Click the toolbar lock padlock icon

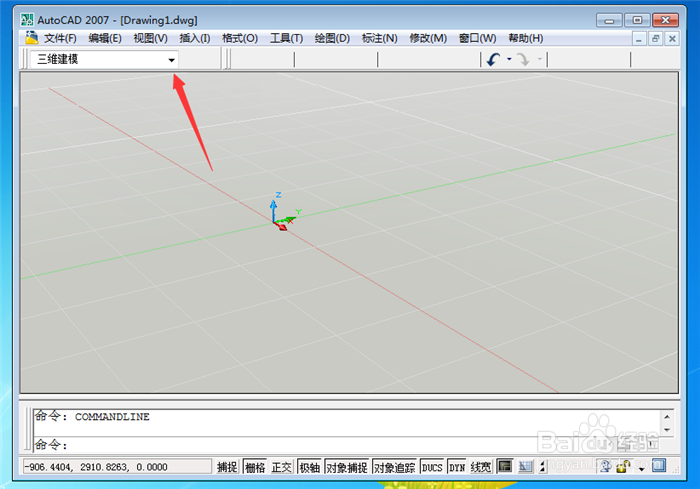tap(623, 466)
